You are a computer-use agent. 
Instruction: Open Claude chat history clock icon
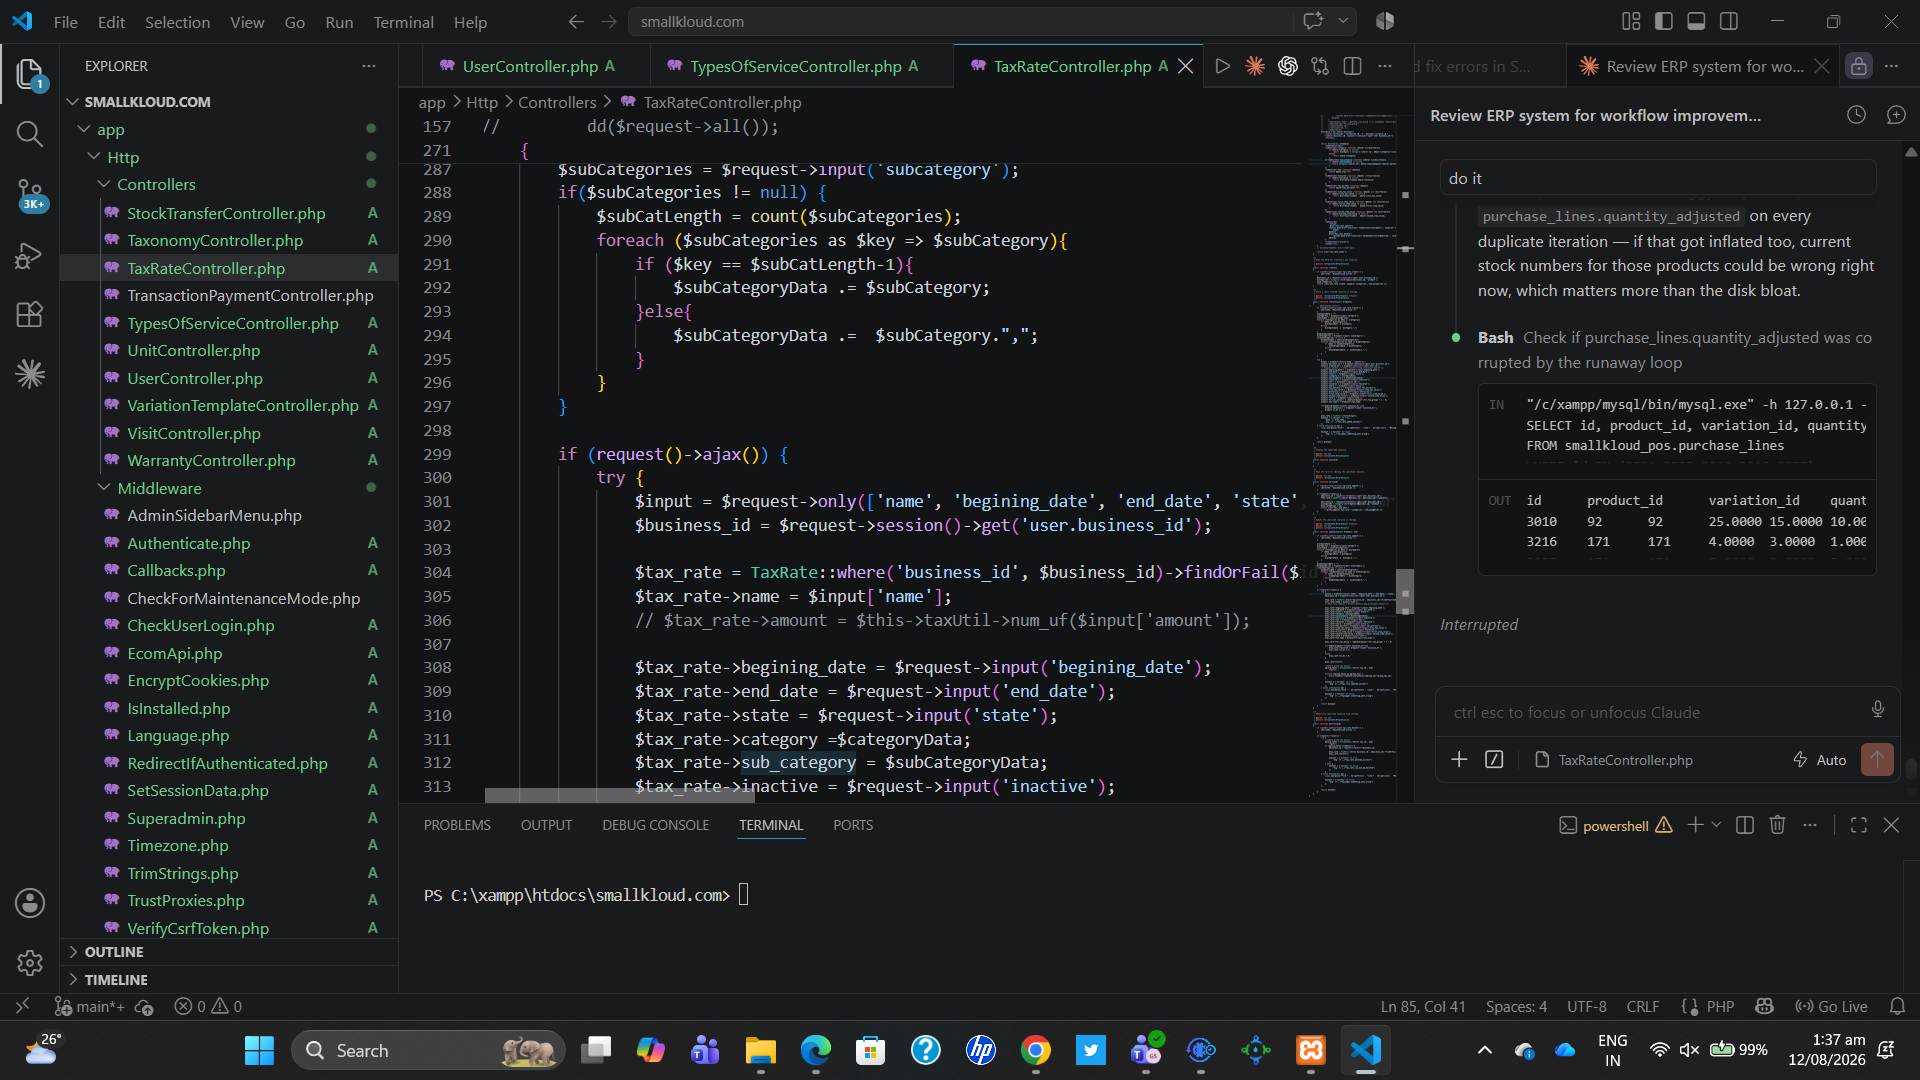tap(1856, 115)
